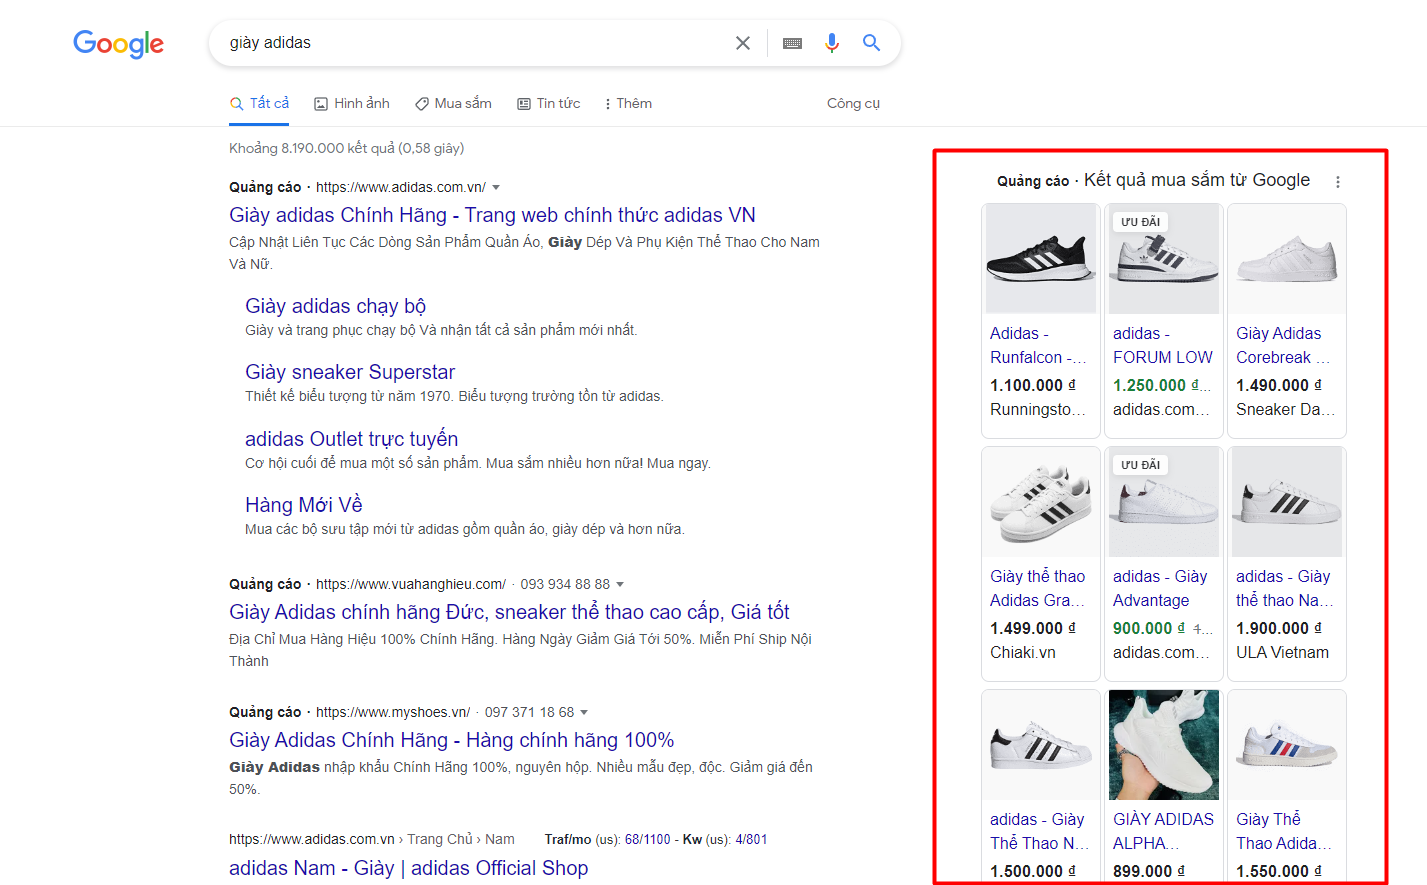
Task: Open 'adidas - Giày thể thao Na…' product title
Action: tap(1284, 588)
